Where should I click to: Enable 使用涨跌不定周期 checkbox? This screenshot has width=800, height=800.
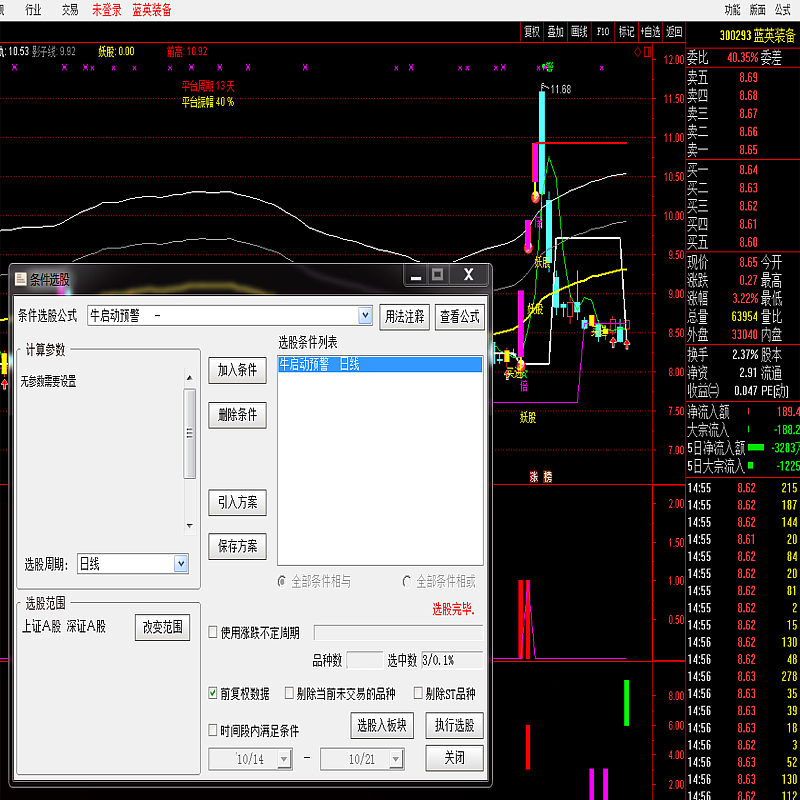click(x=212, y=633)
